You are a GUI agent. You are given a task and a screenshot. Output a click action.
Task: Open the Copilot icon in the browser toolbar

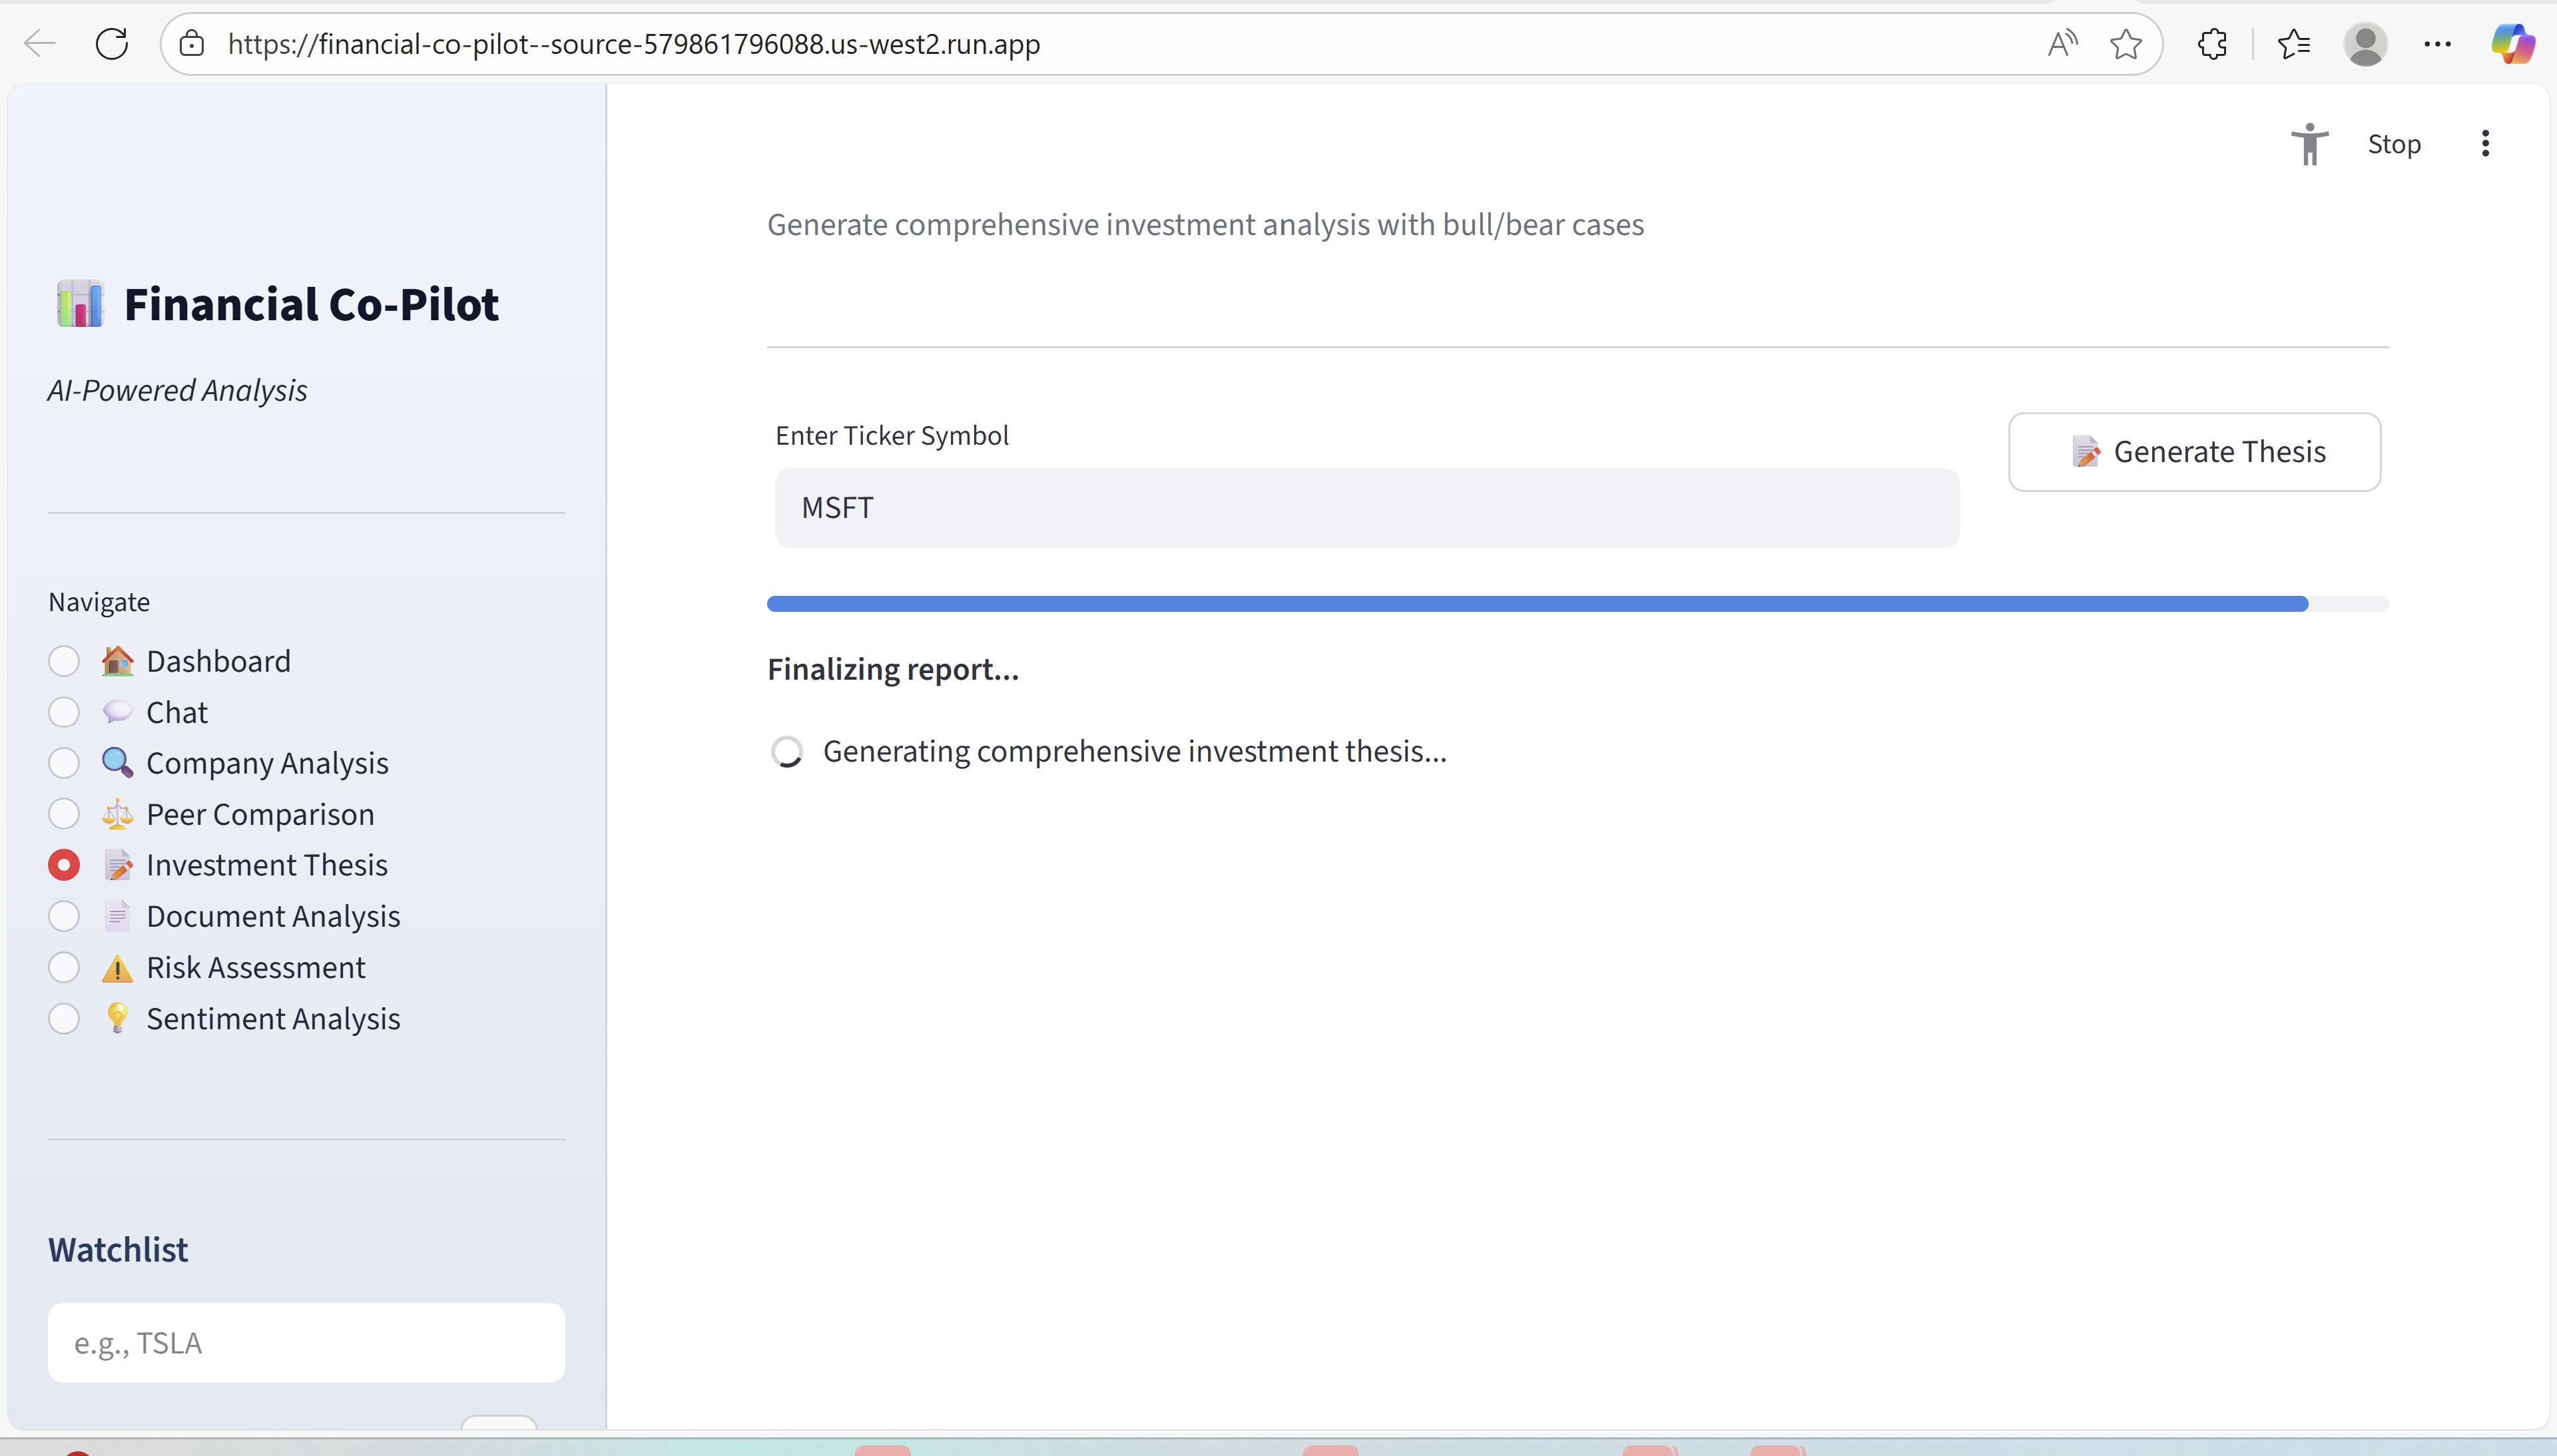[2511, 44]
